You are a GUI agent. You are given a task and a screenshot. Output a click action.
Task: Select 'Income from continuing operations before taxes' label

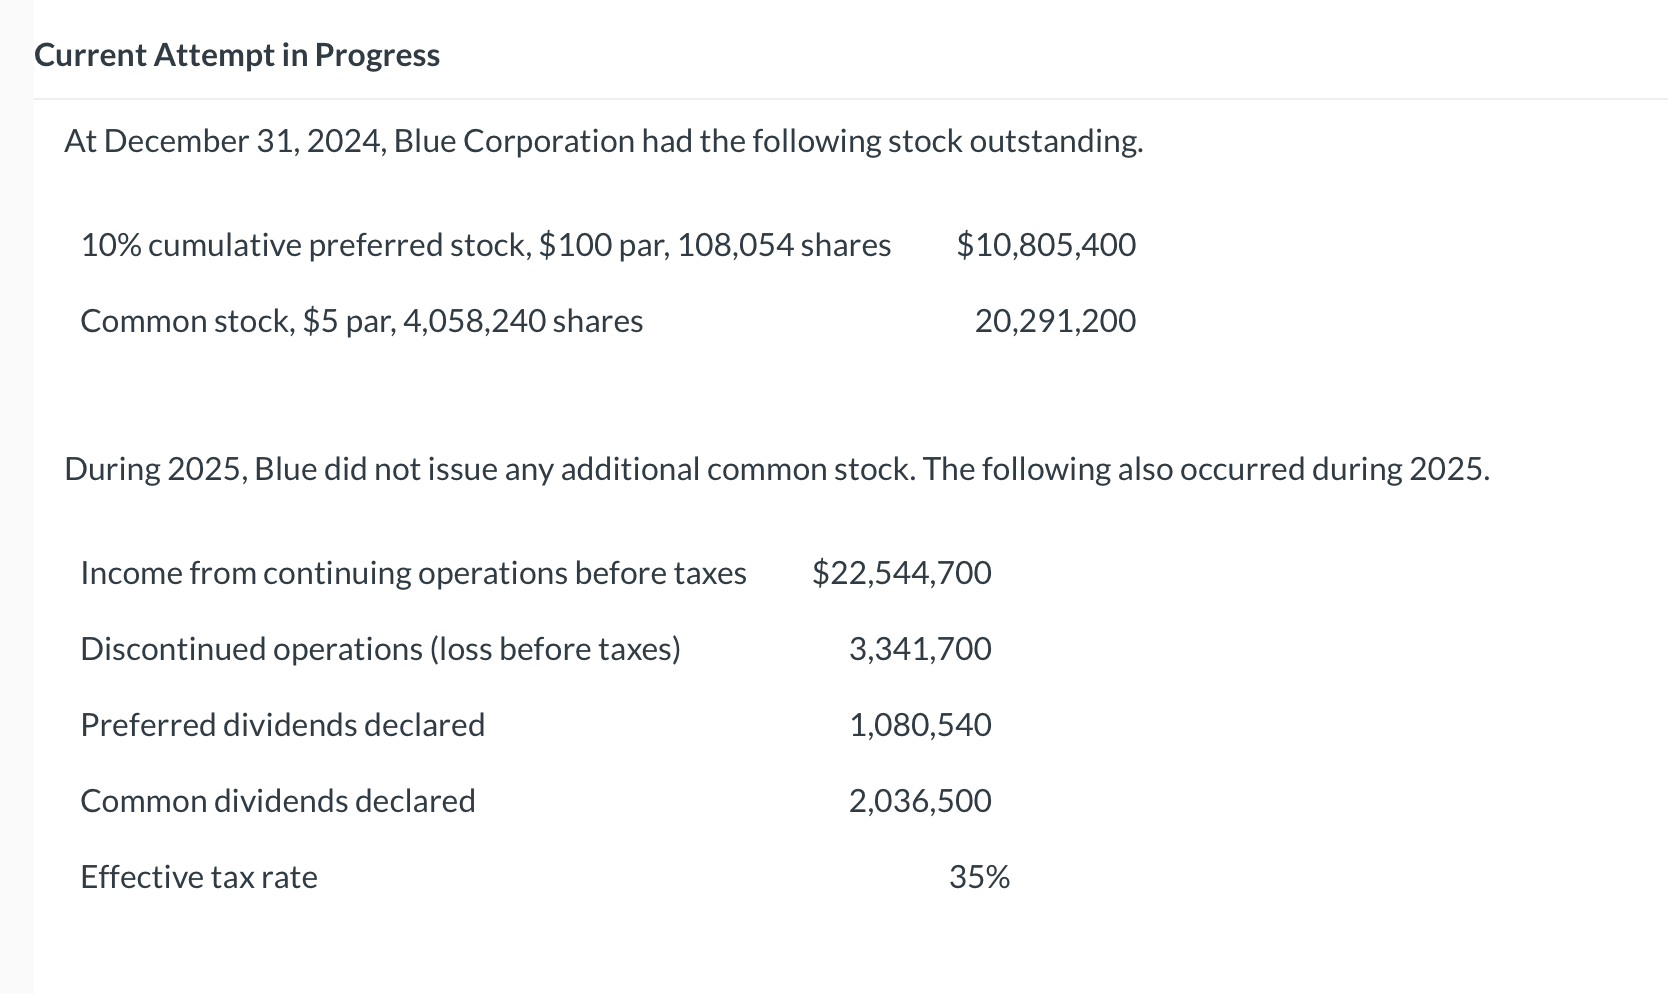coord(413,573)
